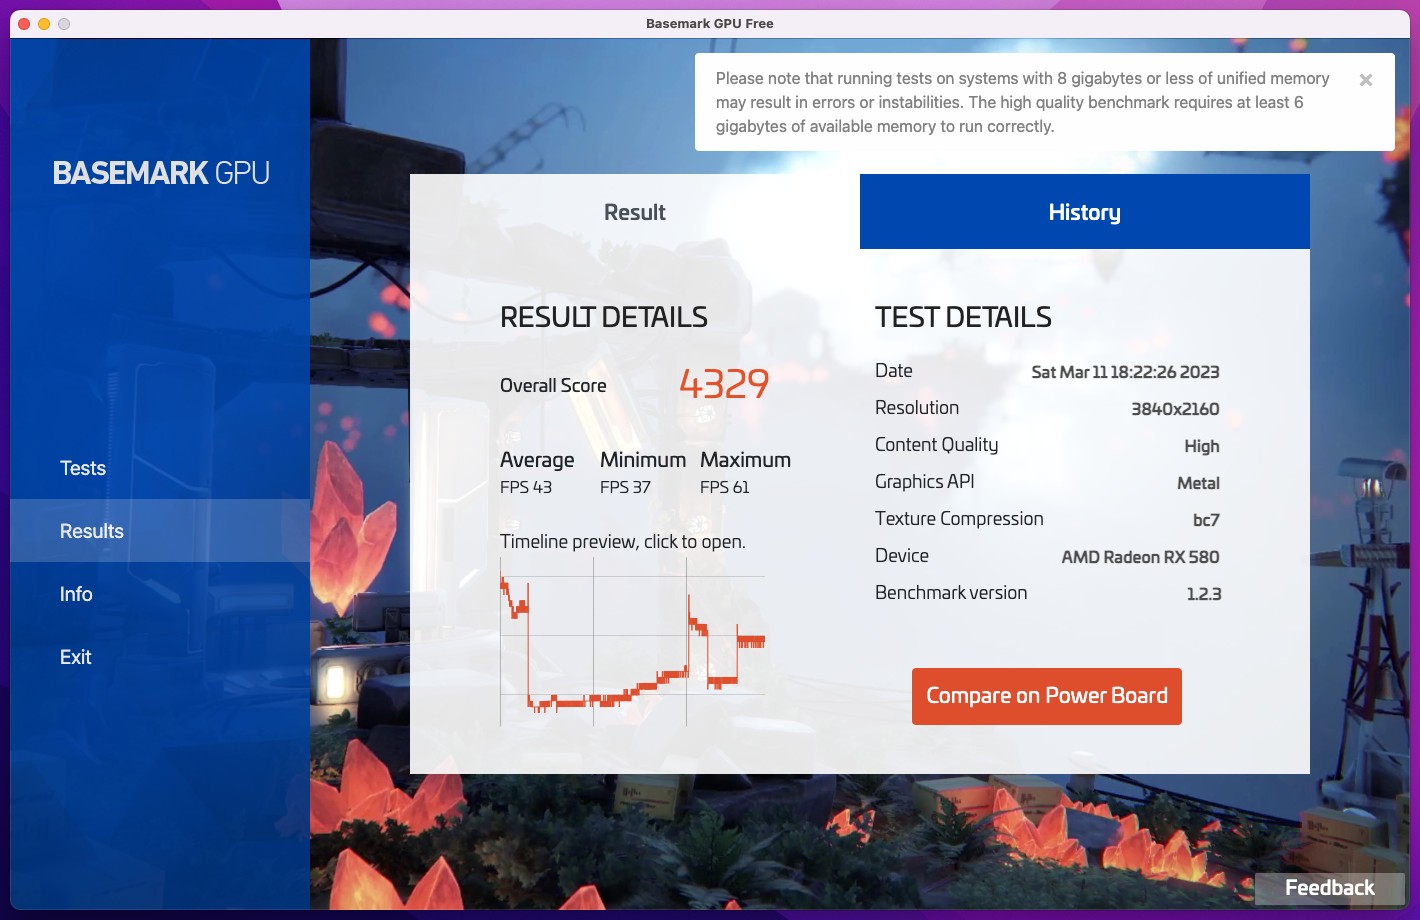Viewport: 1420px width, 920px height.
Task: Click the memory warning message text
Action: click(x=1022, y=102)
